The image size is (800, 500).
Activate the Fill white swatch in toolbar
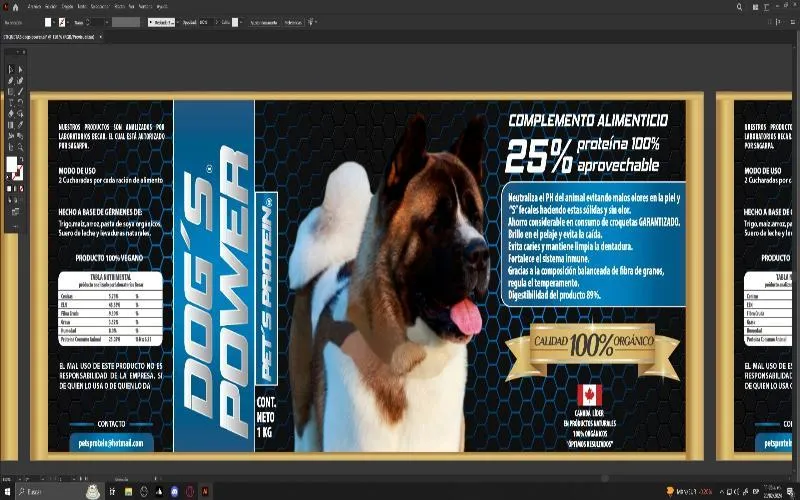(11, 164)
